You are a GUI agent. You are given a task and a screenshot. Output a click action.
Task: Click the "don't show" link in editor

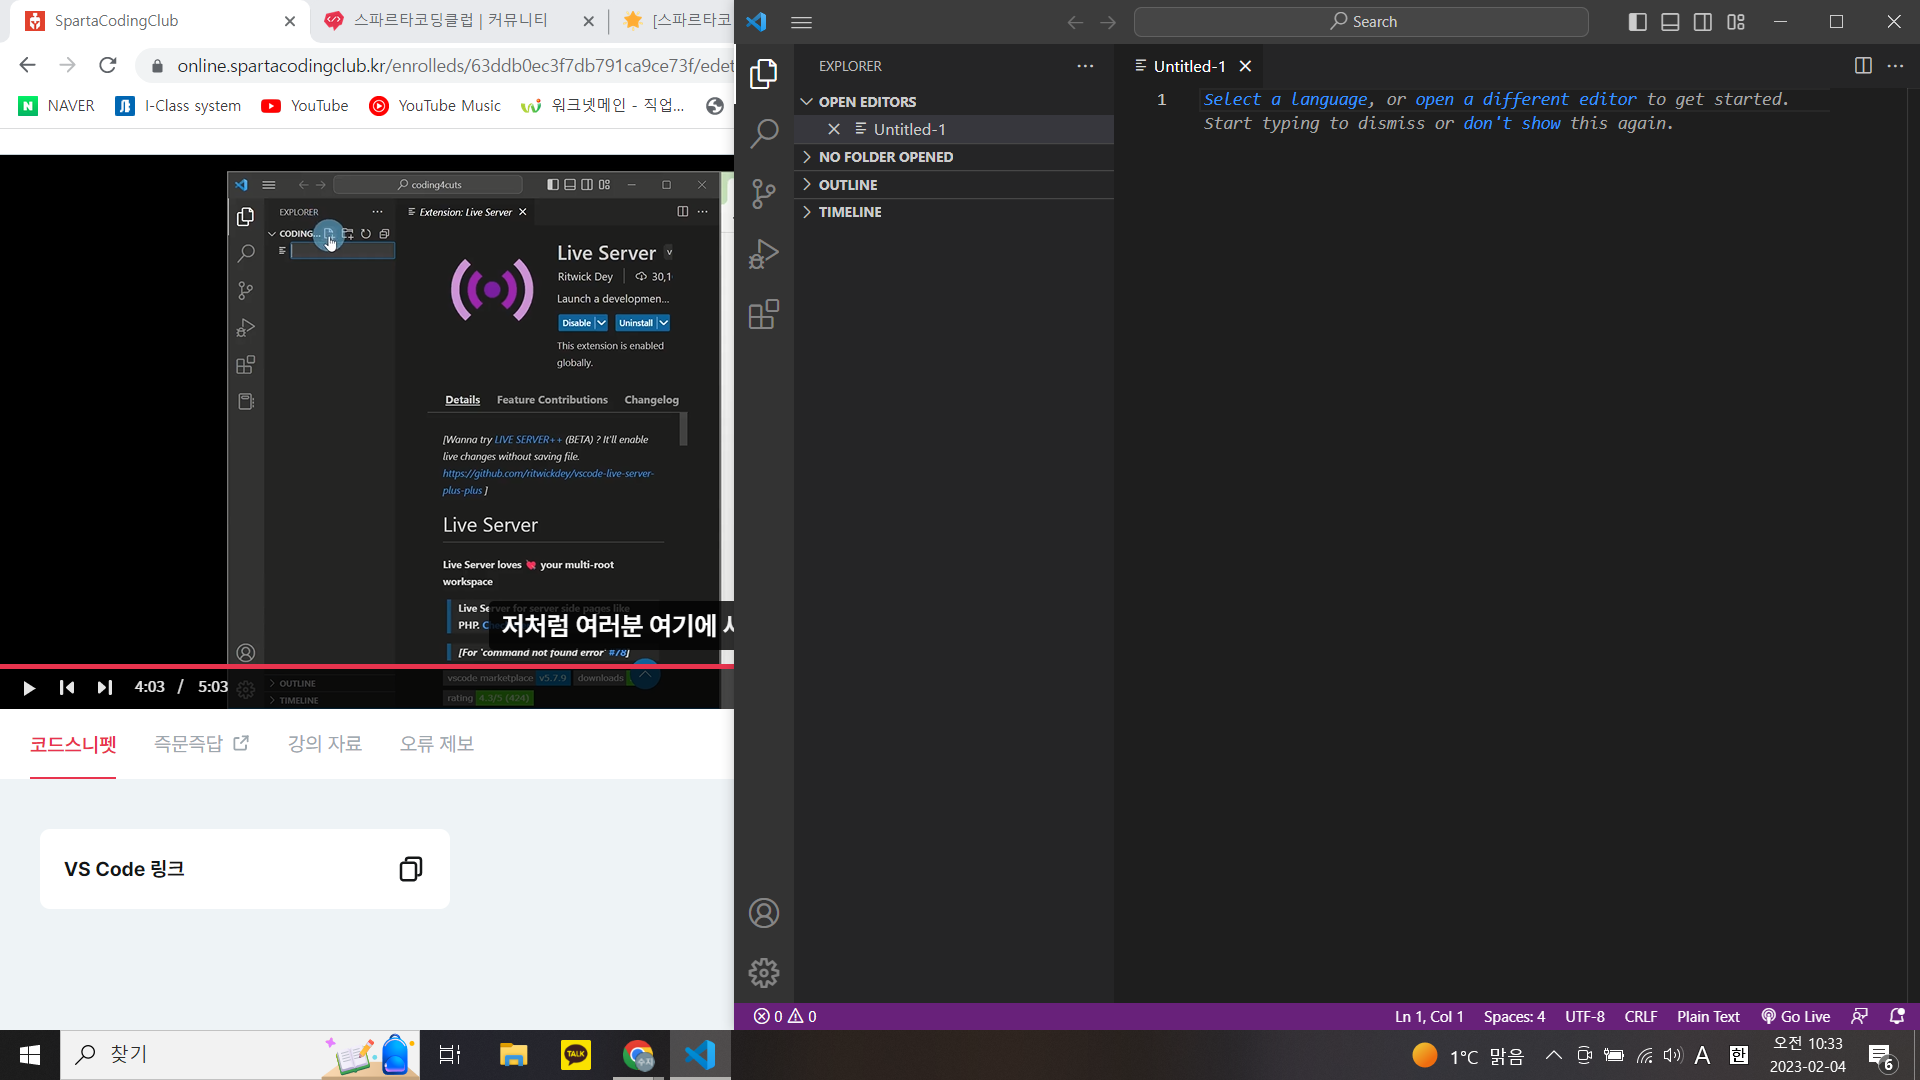click(1512, 123)
